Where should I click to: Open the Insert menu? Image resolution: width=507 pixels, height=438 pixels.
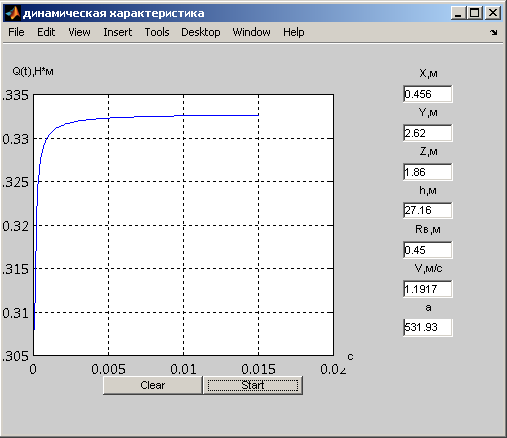[118, 32]
